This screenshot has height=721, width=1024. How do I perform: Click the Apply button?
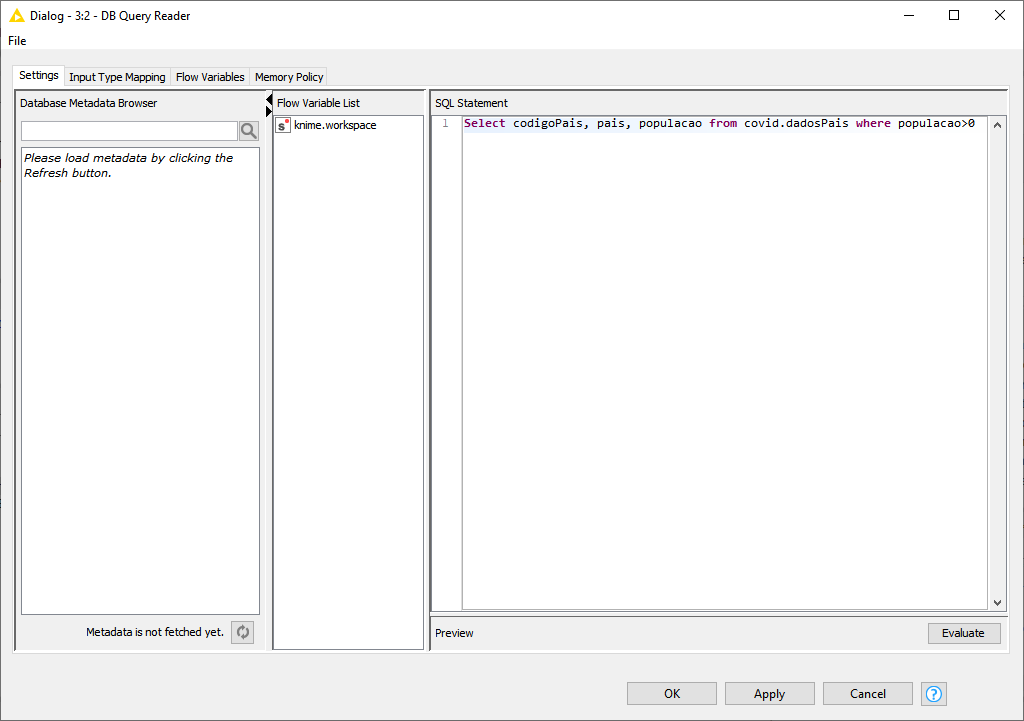[769, 694]
